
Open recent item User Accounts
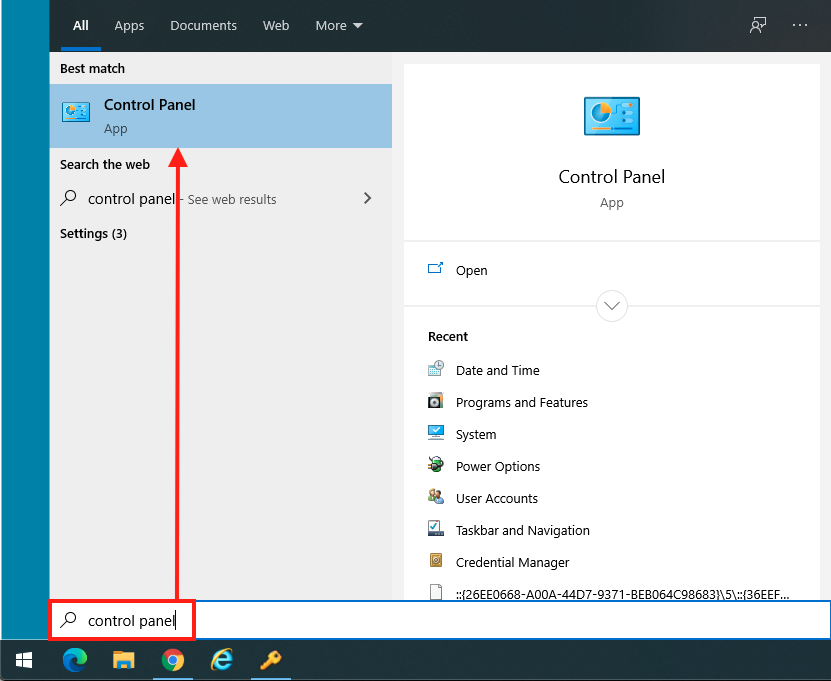(497, 498)
